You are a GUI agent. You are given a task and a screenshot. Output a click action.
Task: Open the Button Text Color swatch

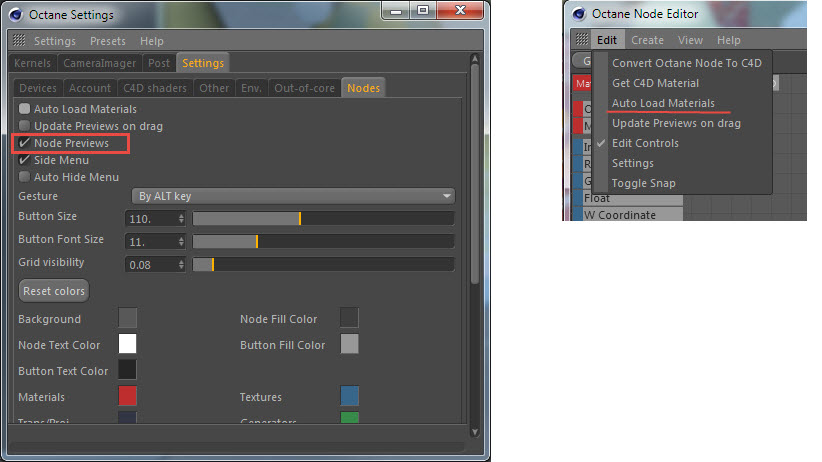127,370
